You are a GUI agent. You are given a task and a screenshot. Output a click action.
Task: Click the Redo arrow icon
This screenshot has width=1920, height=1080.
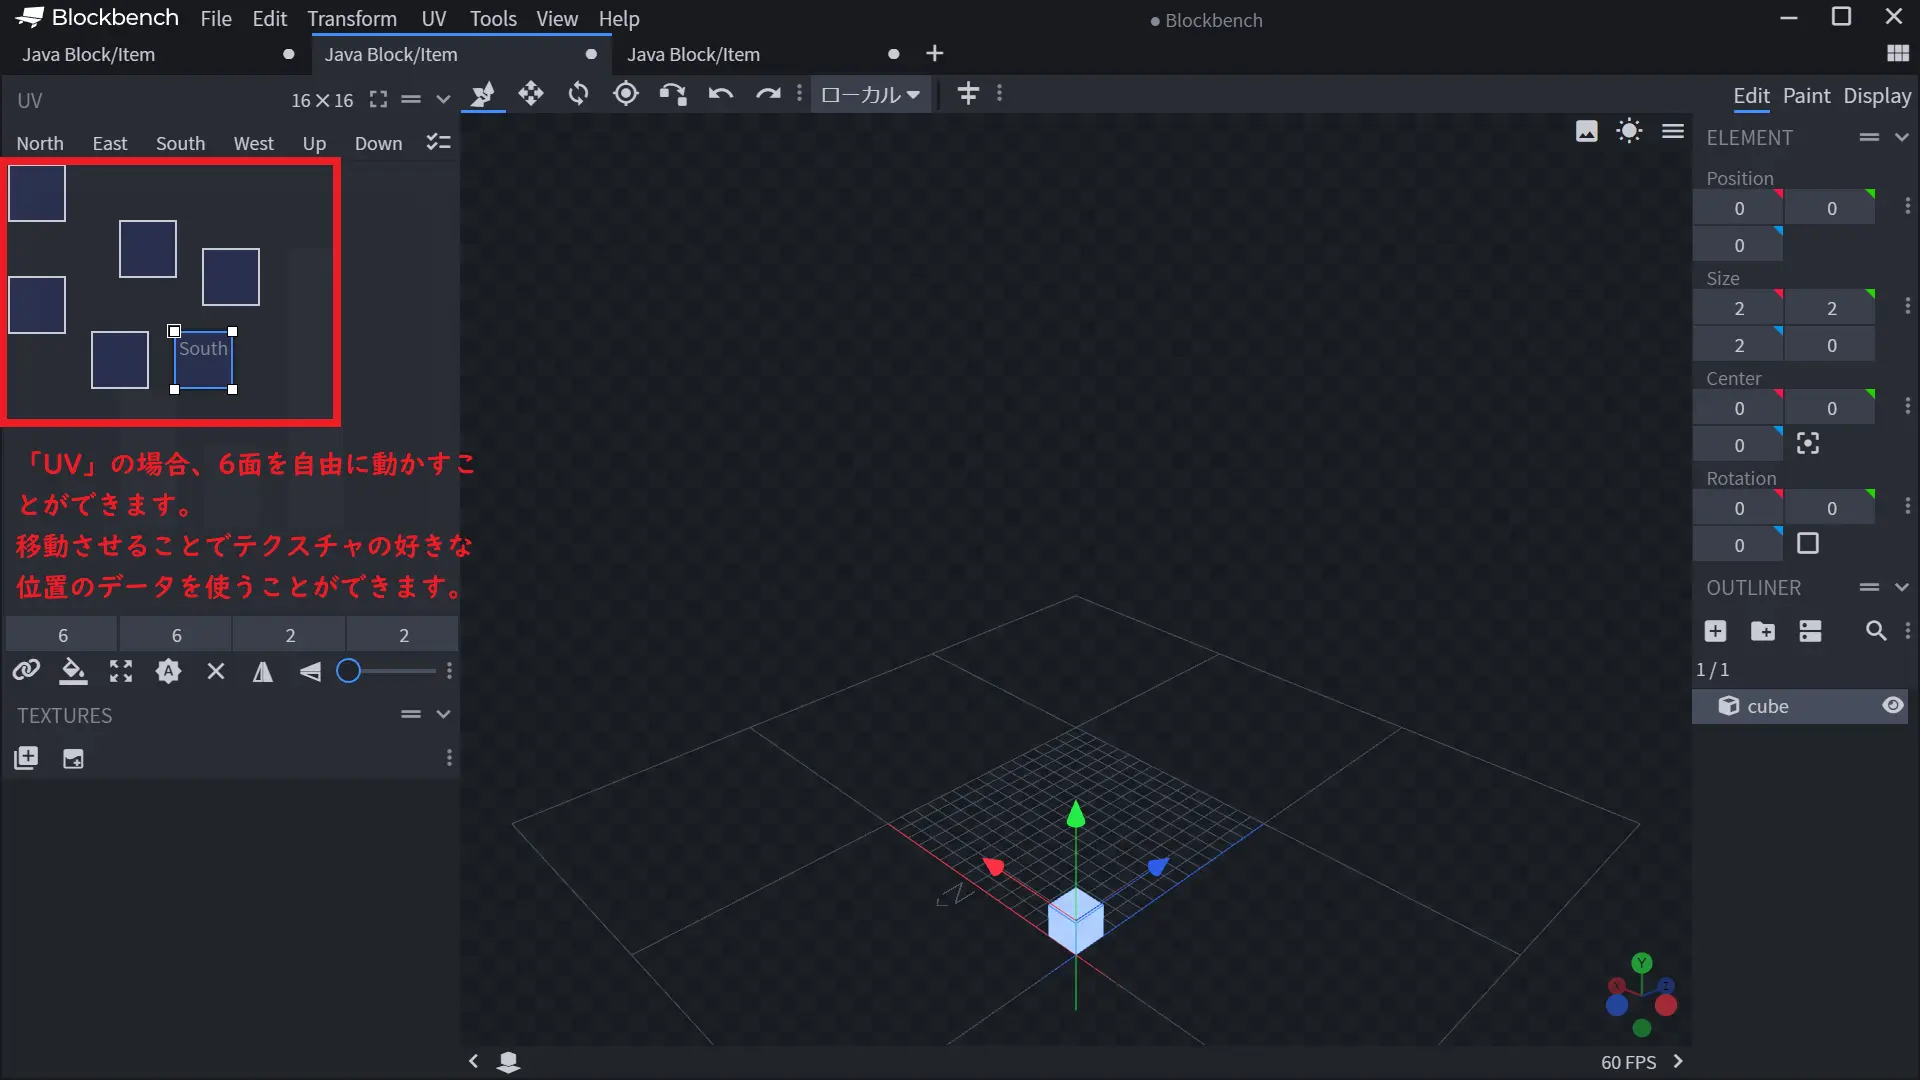[x=768, y=94]
